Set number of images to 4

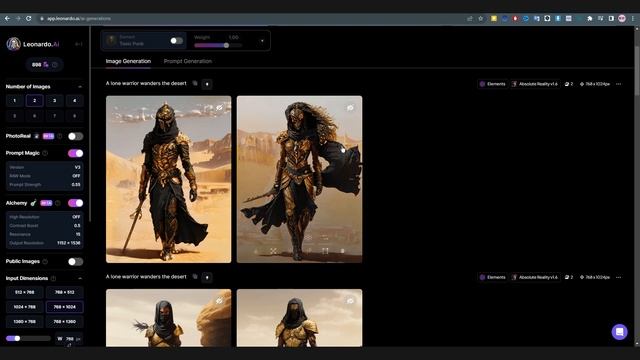point(74,100)
